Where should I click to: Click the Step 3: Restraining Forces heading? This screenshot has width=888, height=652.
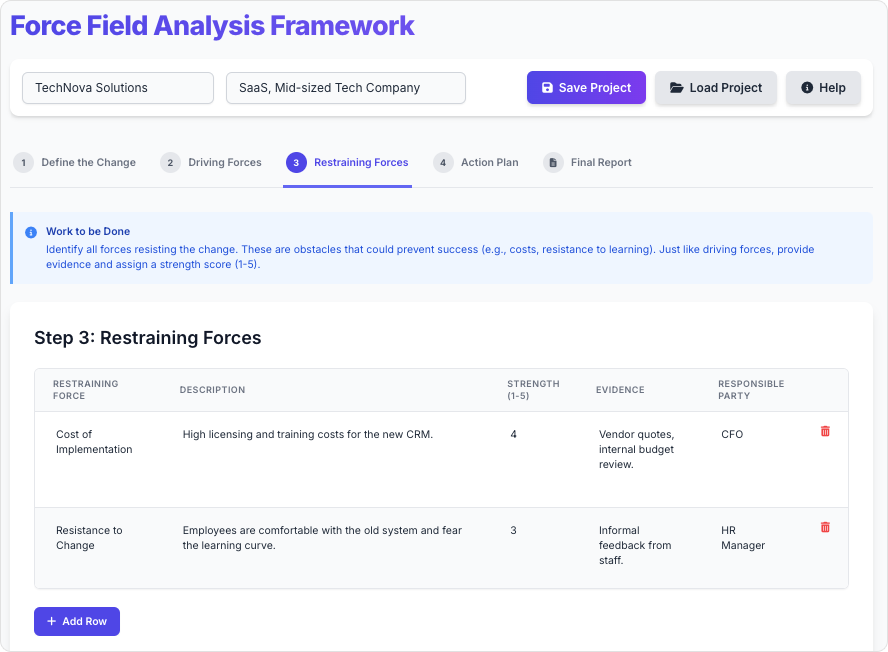point(148,338)
